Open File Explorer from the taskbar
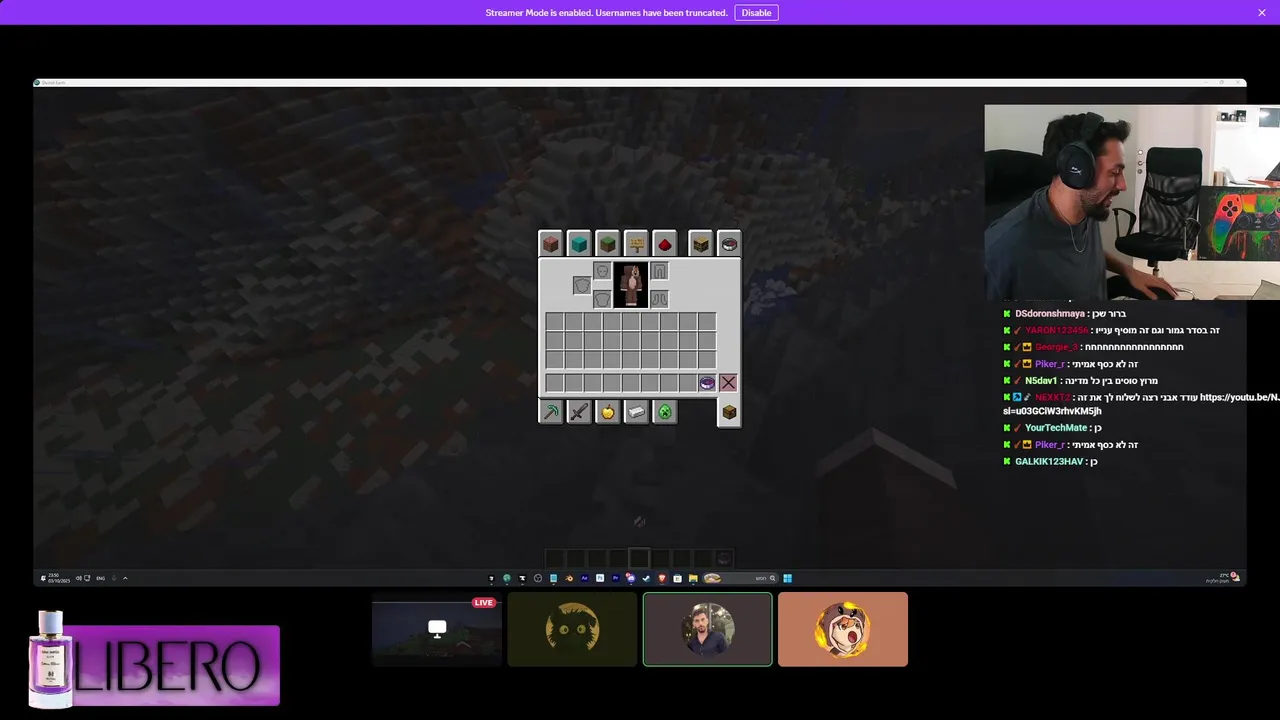 coord(693,578)
